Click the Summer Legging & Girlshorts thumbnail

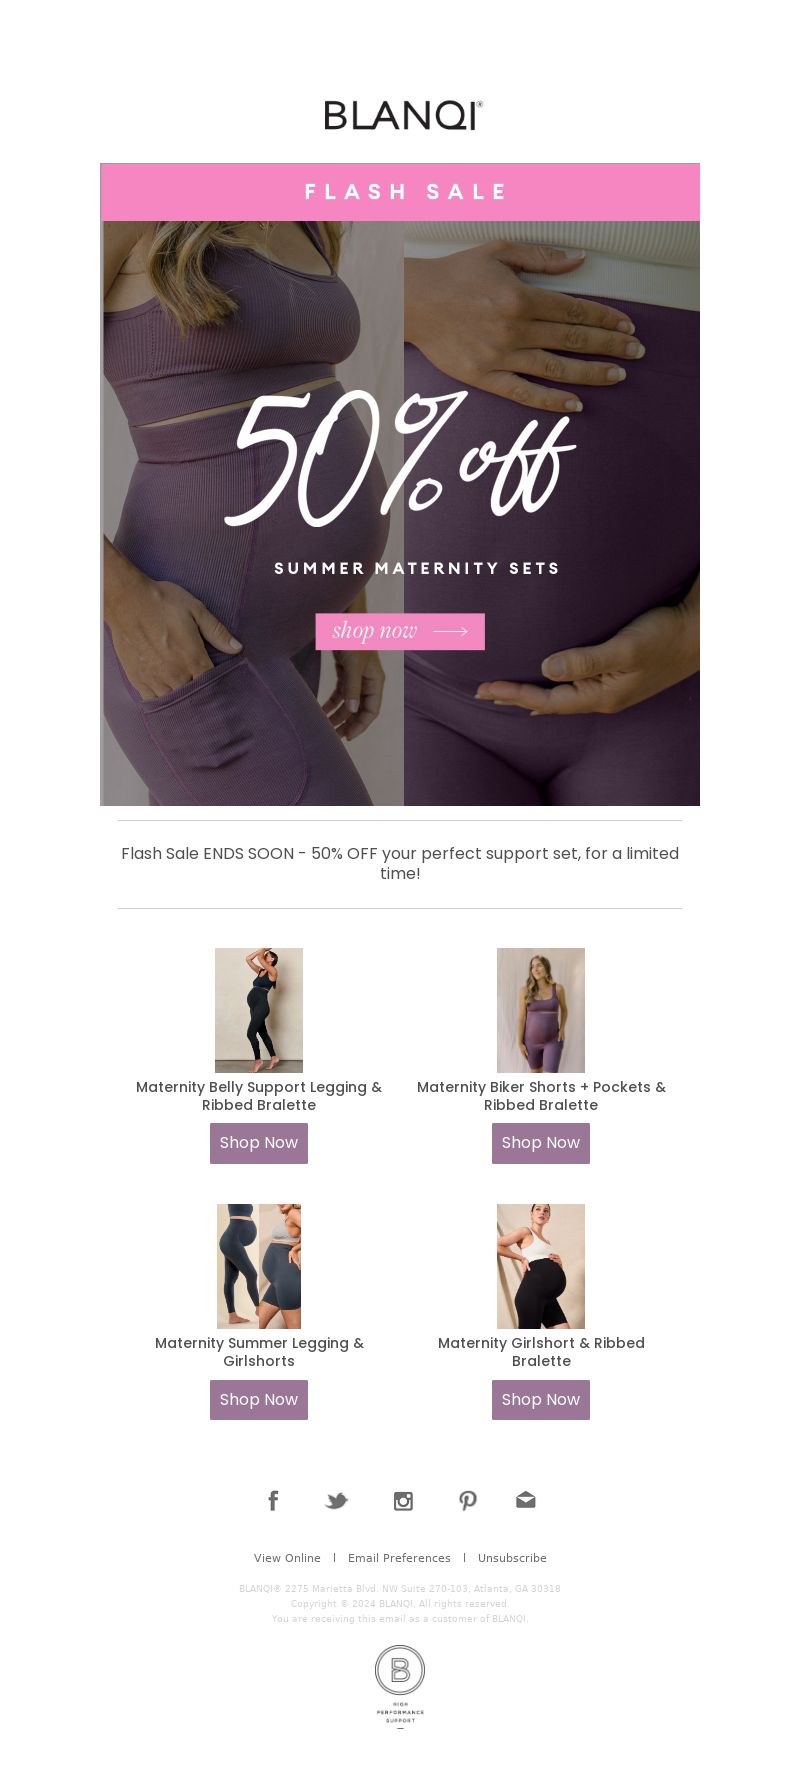pyautogui.click(x=259, y=1266)
